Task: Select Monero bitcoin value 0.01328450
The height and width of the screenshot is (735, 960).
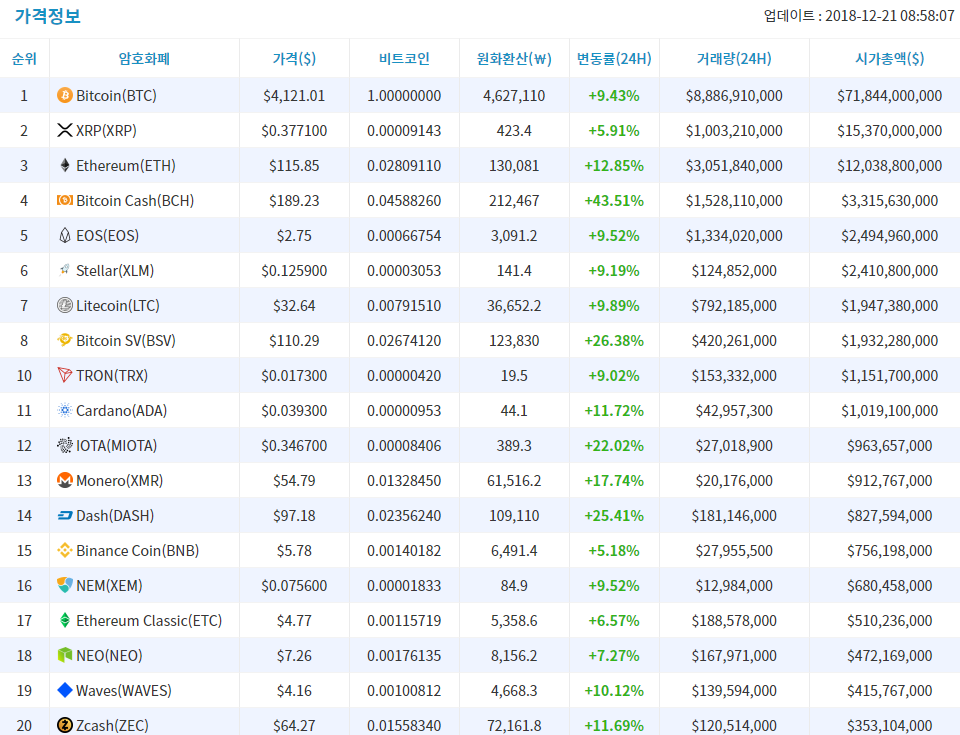Action: (404, 480)
